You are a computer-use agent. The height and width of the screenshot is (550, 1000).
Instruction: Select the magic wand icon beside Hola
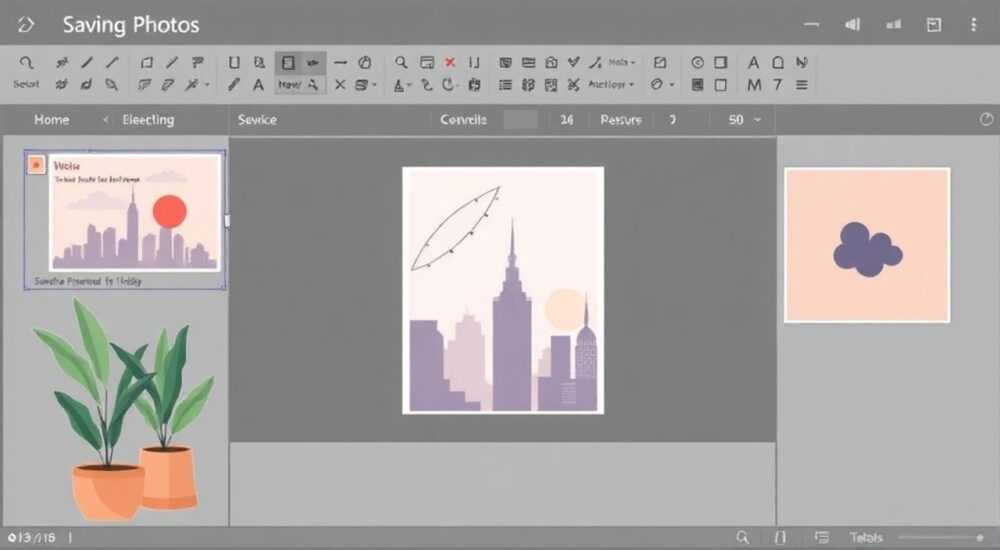(x=596, y=62)
